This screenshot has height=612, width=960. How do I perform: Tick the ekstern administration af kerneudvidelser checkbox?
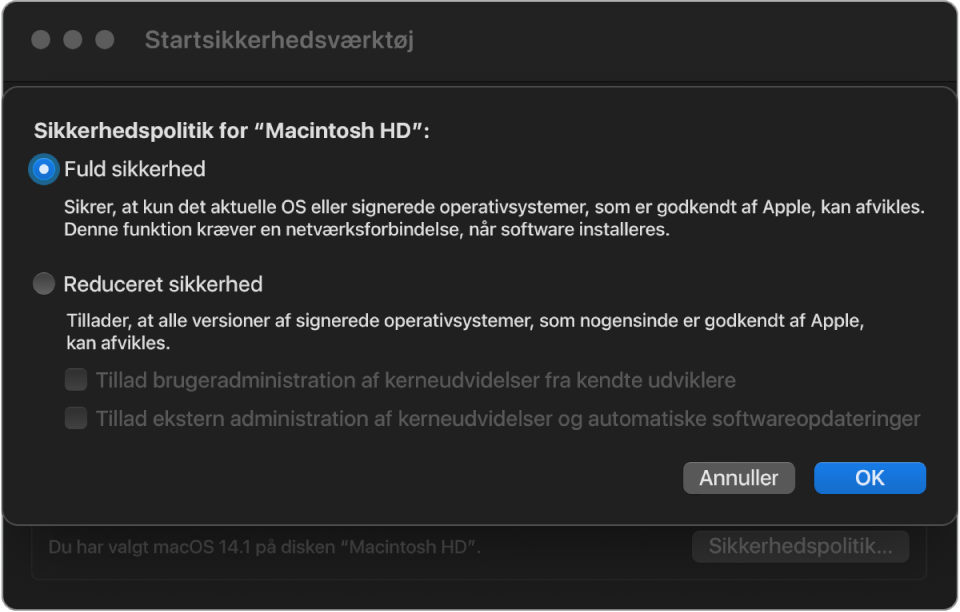[x=76, y=418]
